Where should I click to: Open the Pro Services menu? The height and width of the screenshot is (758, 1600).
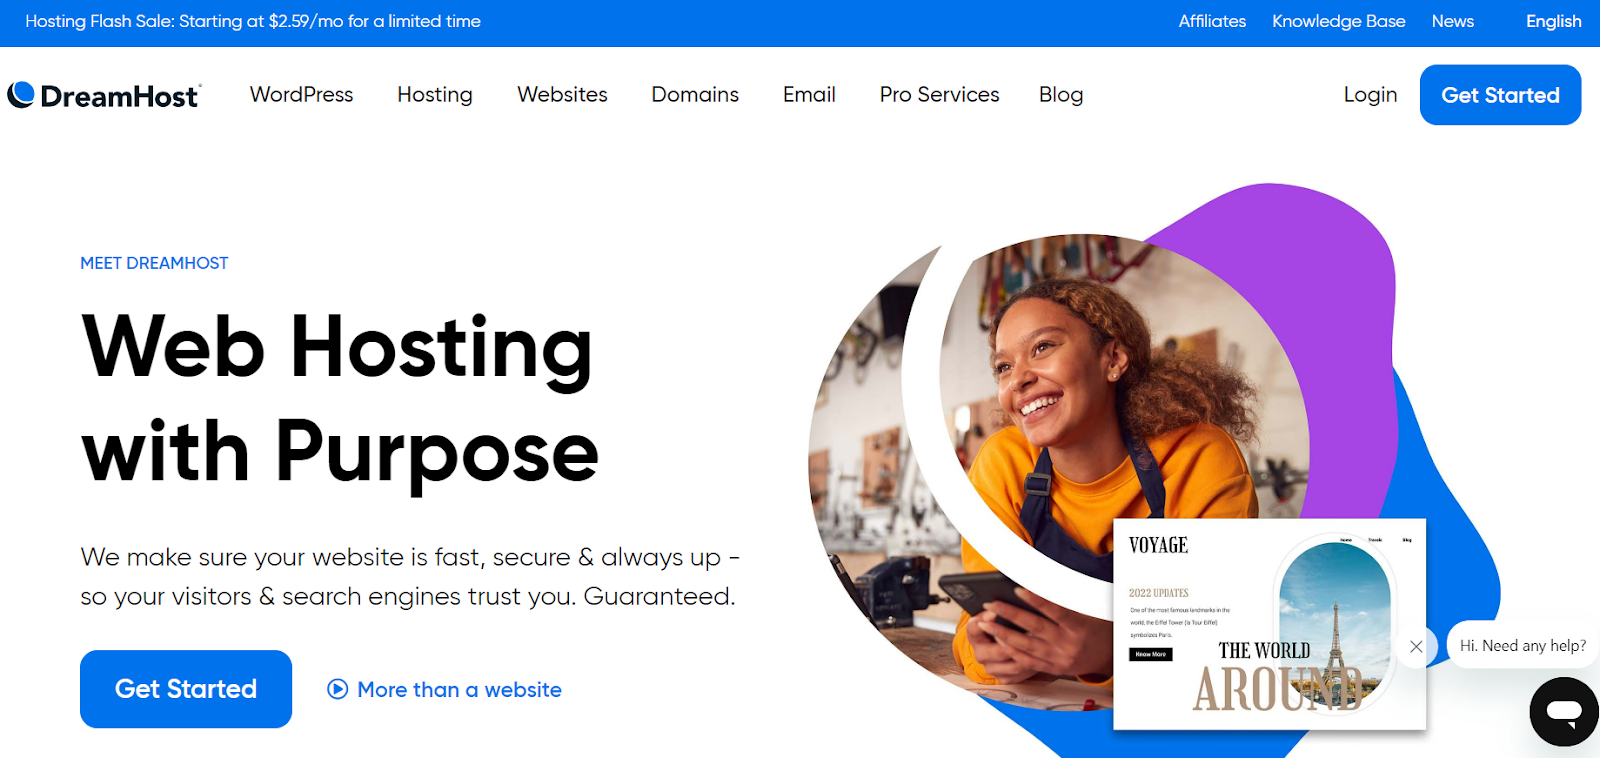(939, 95)
